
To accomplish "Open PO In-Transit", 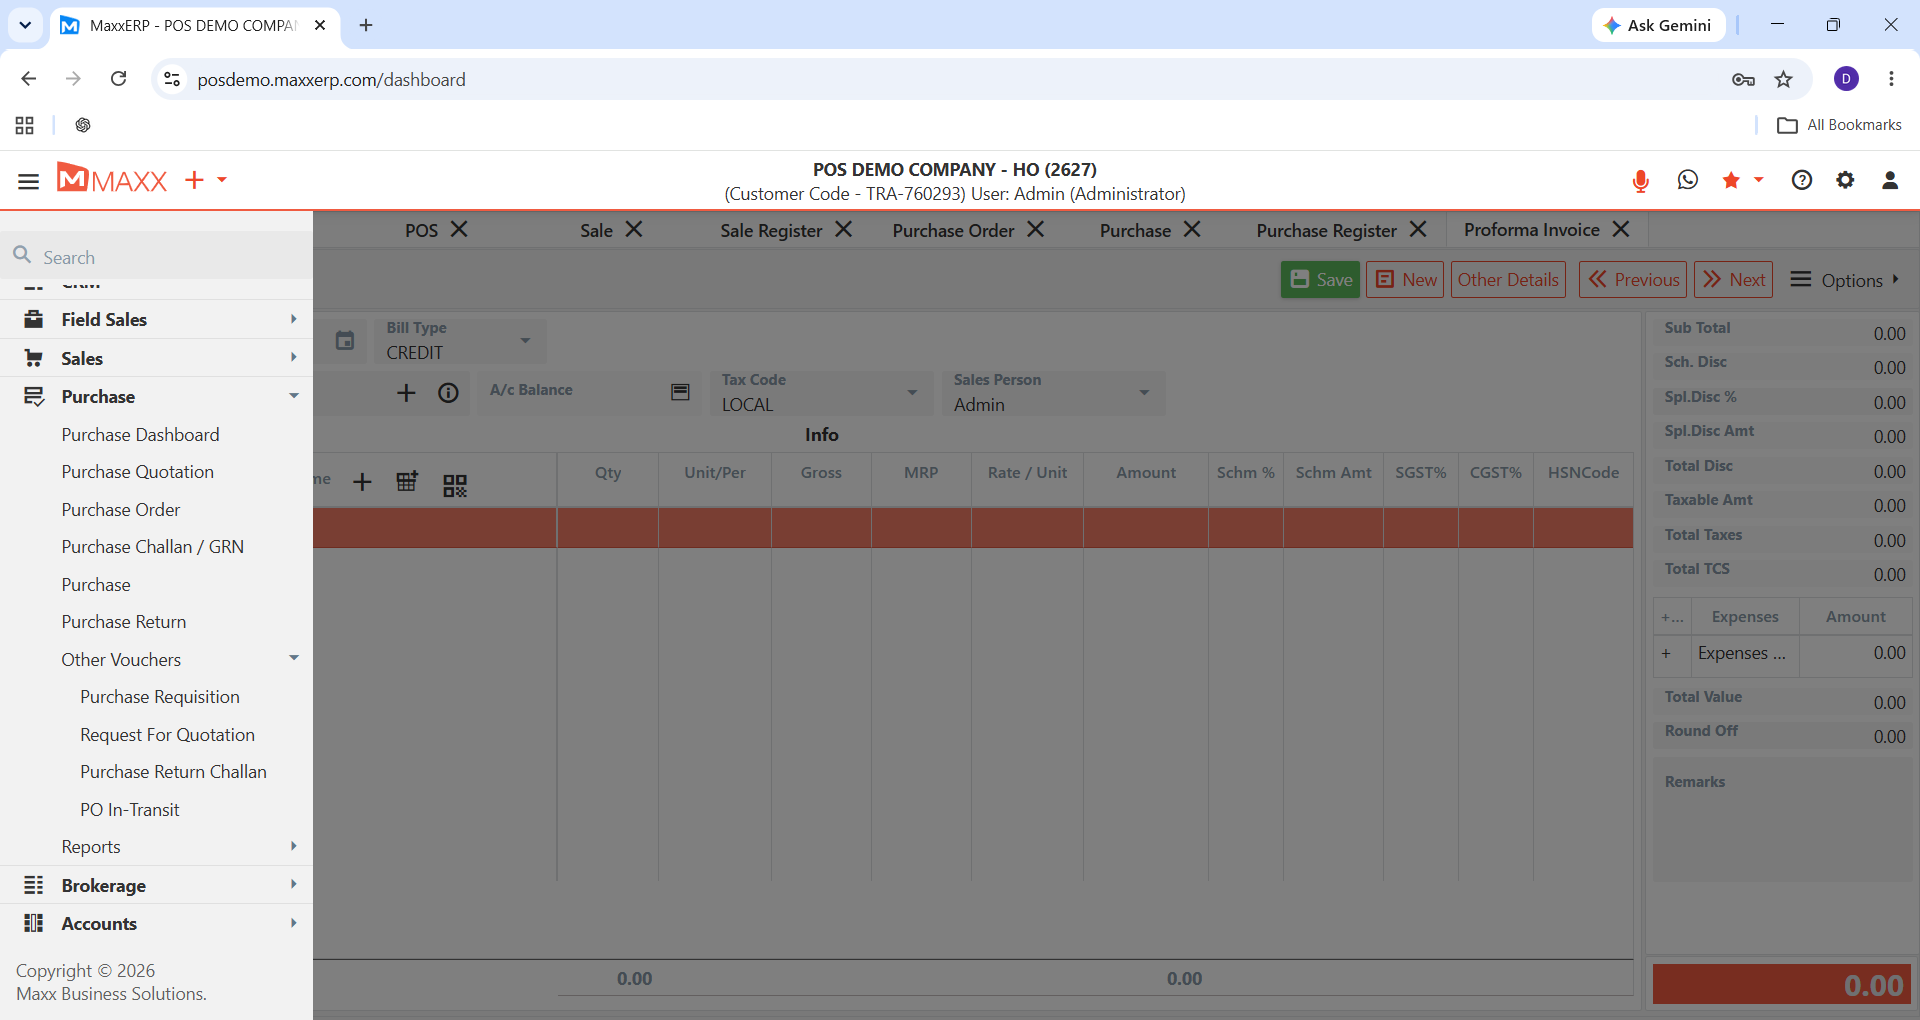I will (130, 810).
